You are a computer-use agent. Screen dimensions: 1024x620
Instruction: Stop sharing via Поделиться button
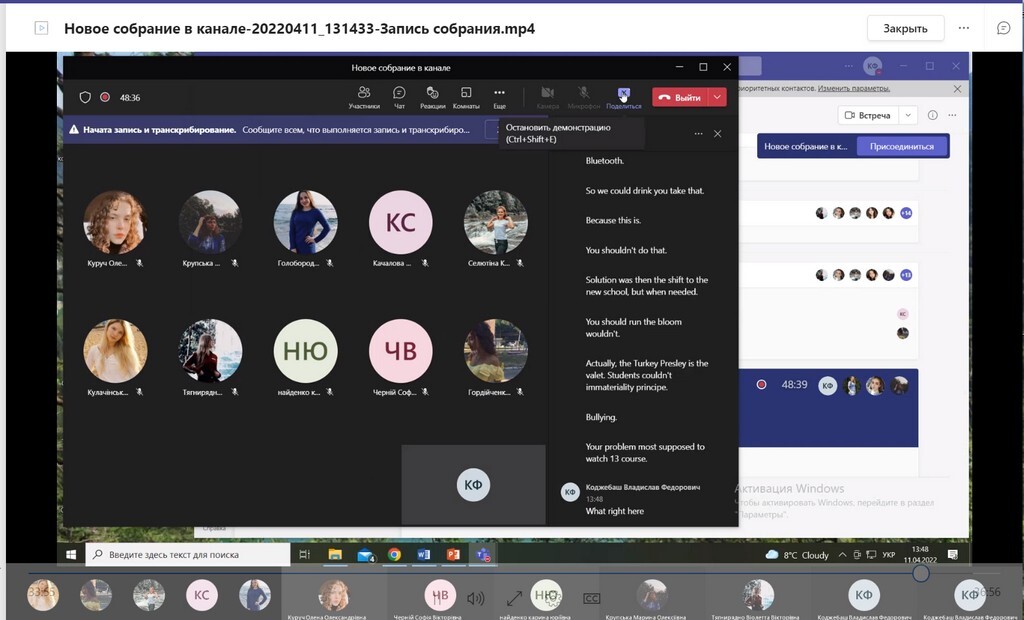pyautogui.click(x=623, y=97)
